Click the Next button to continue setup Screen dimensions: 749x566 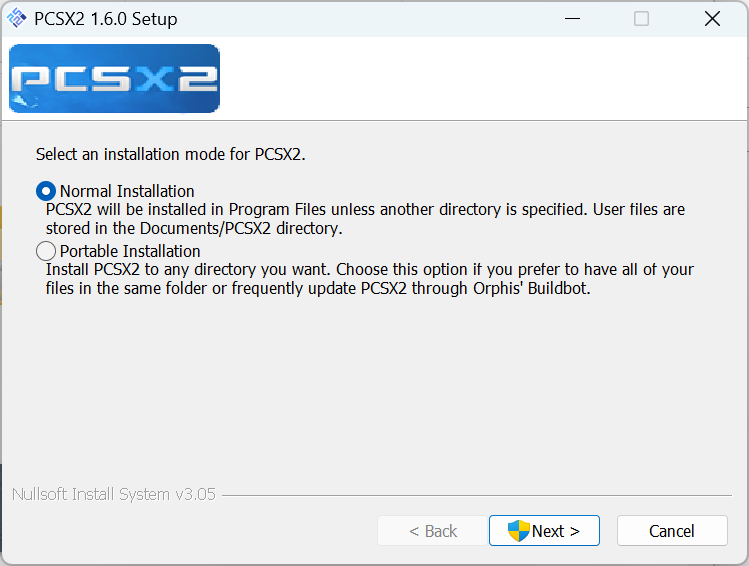click(544, 531)
